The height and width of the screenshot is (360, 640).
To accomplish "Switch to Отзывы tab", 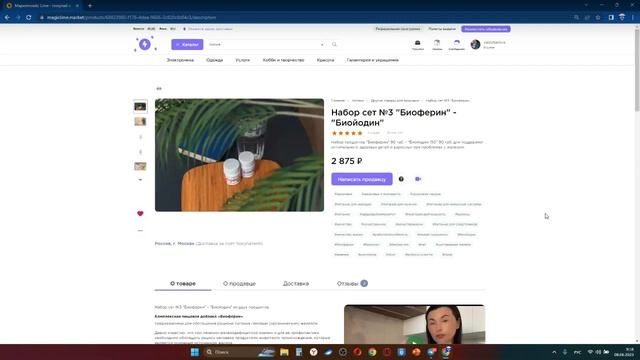I will point(352,283).
